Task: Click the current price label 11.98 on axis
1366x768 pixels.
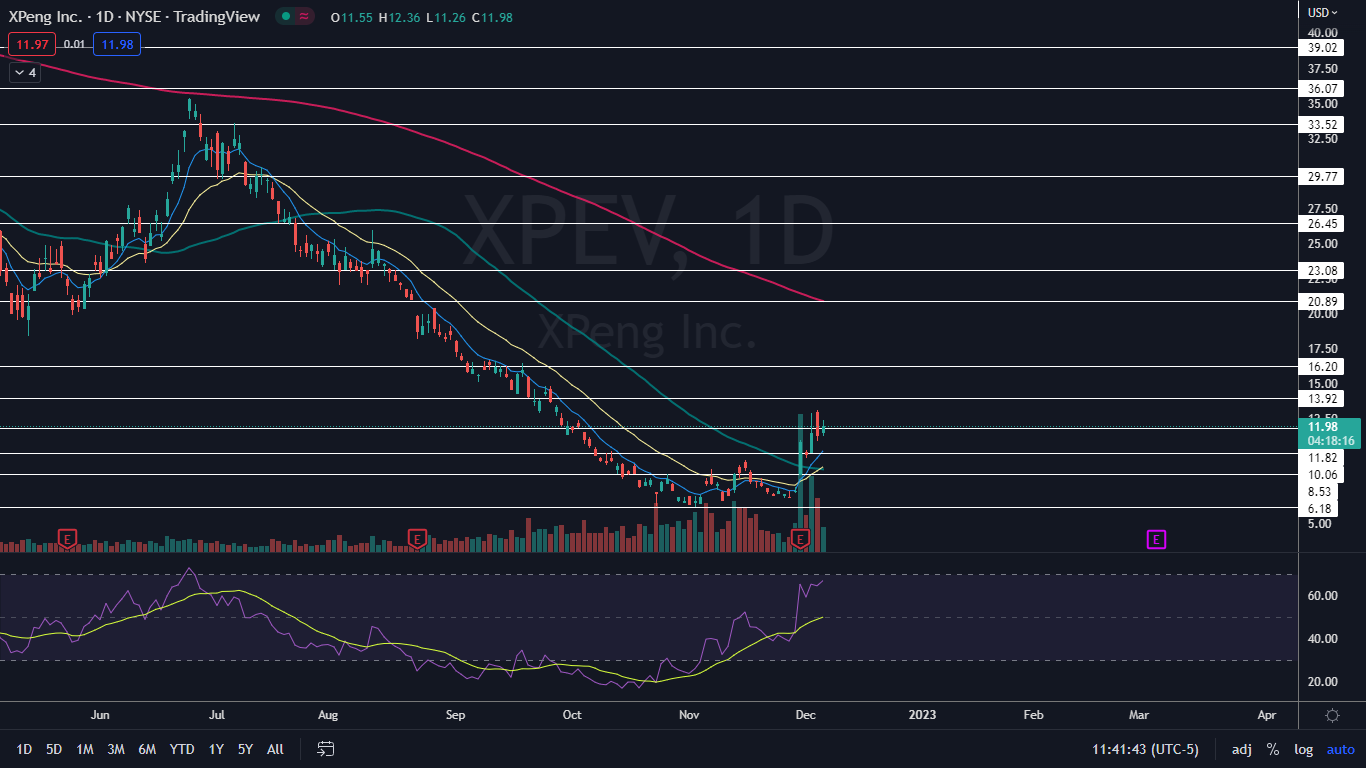Action: 1329,426
